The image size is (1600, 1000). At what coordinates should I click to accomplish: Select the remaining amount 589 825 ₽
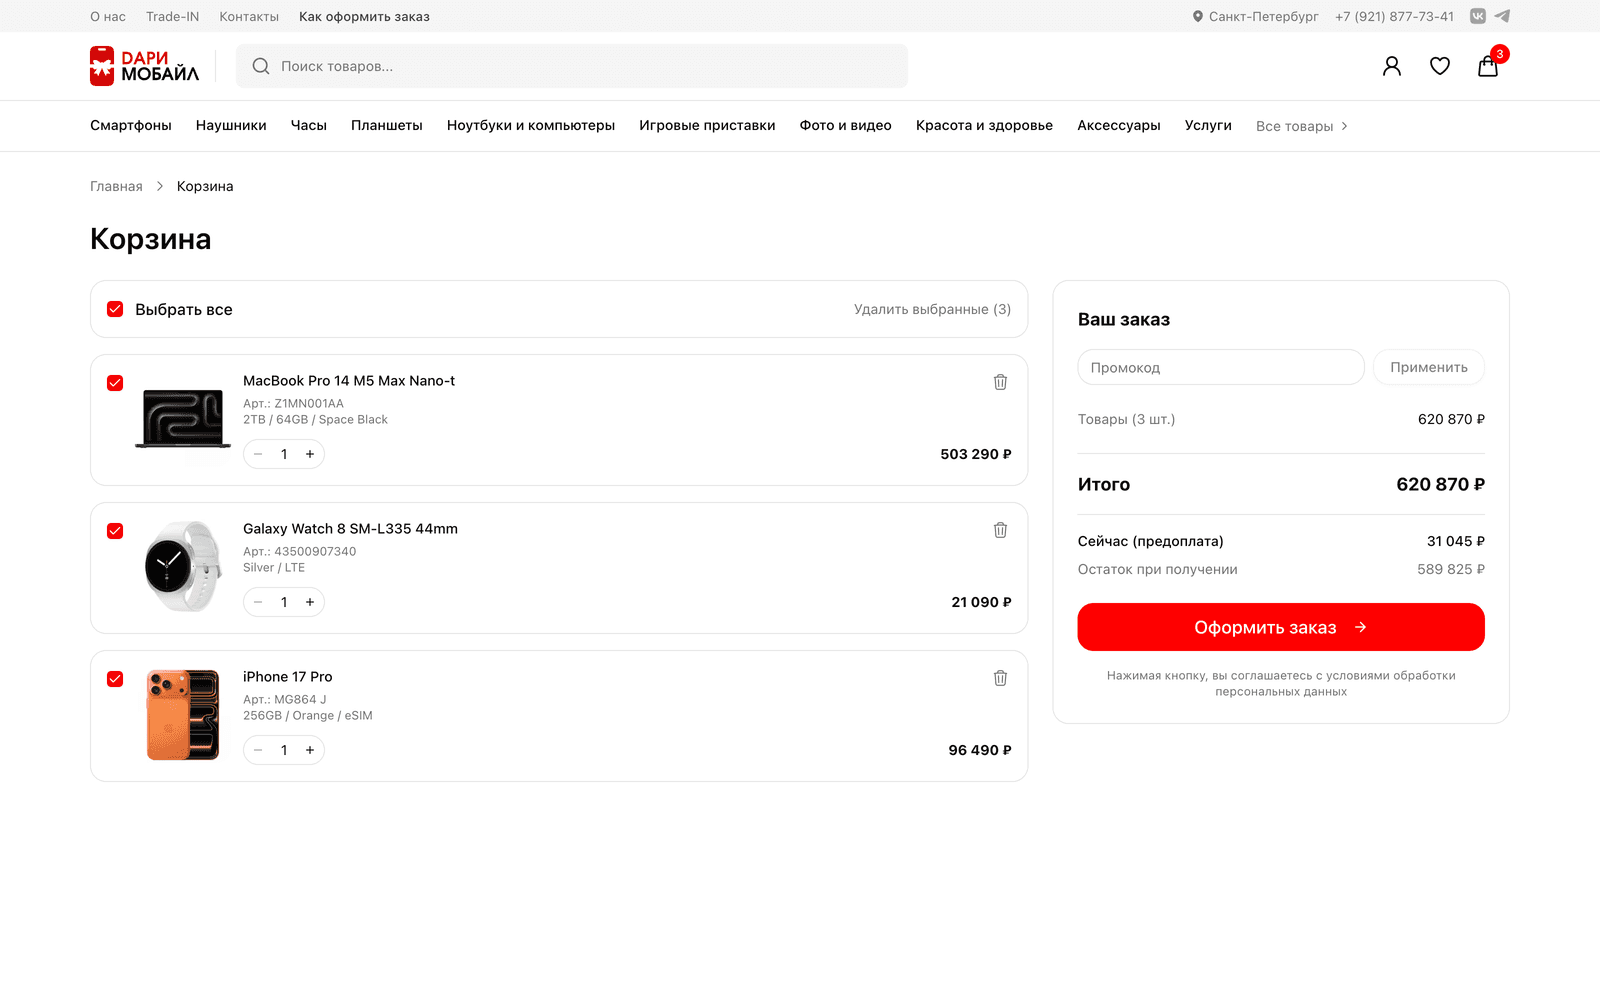[1451, 569]
